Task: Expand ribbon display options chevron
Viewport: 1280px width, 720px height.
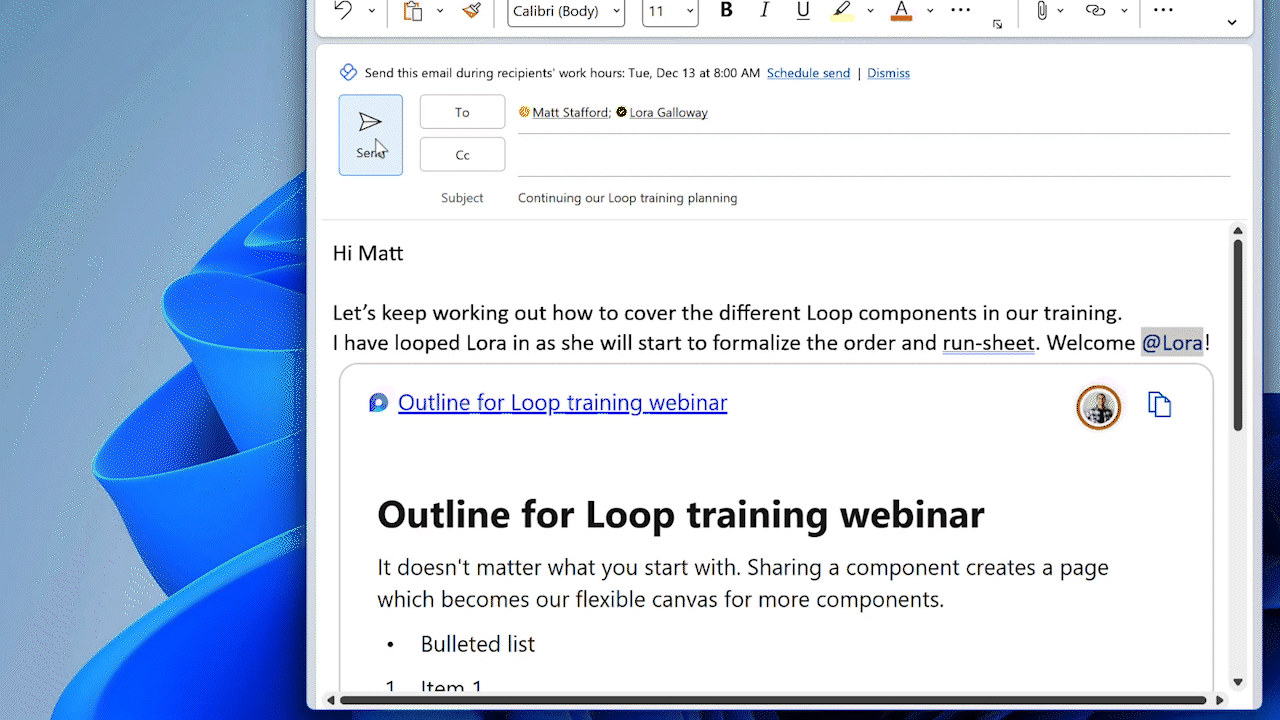Action: [x=1232, y=23]
